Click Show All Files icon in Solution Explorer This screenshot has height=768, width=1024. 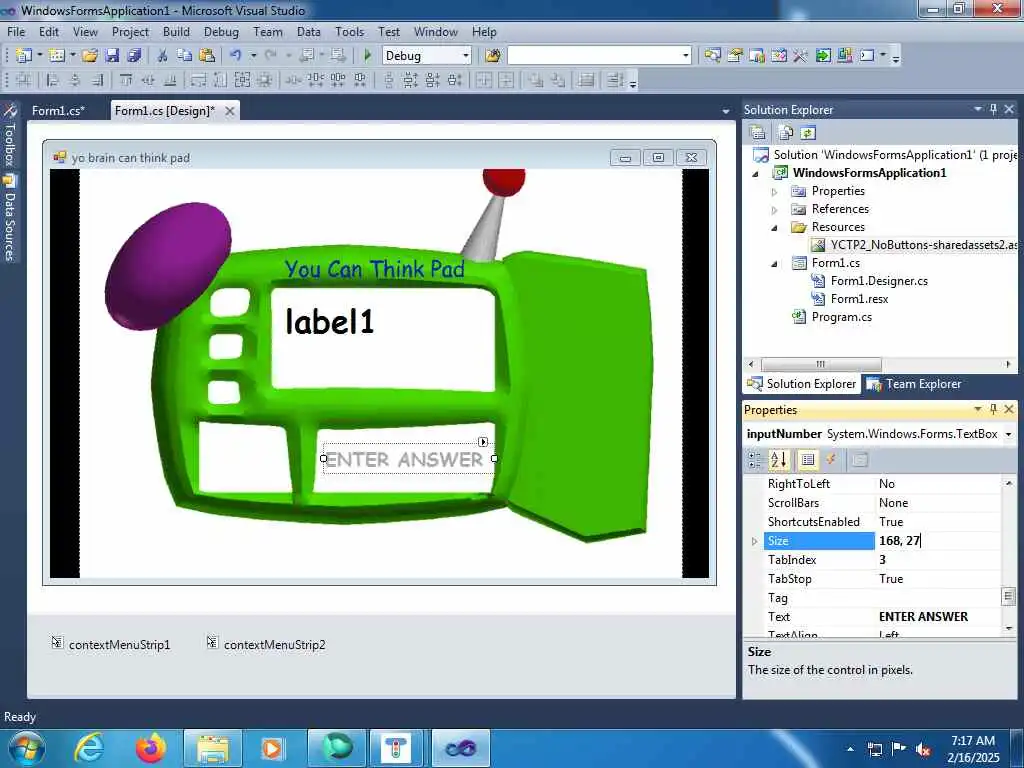[786, 133]
